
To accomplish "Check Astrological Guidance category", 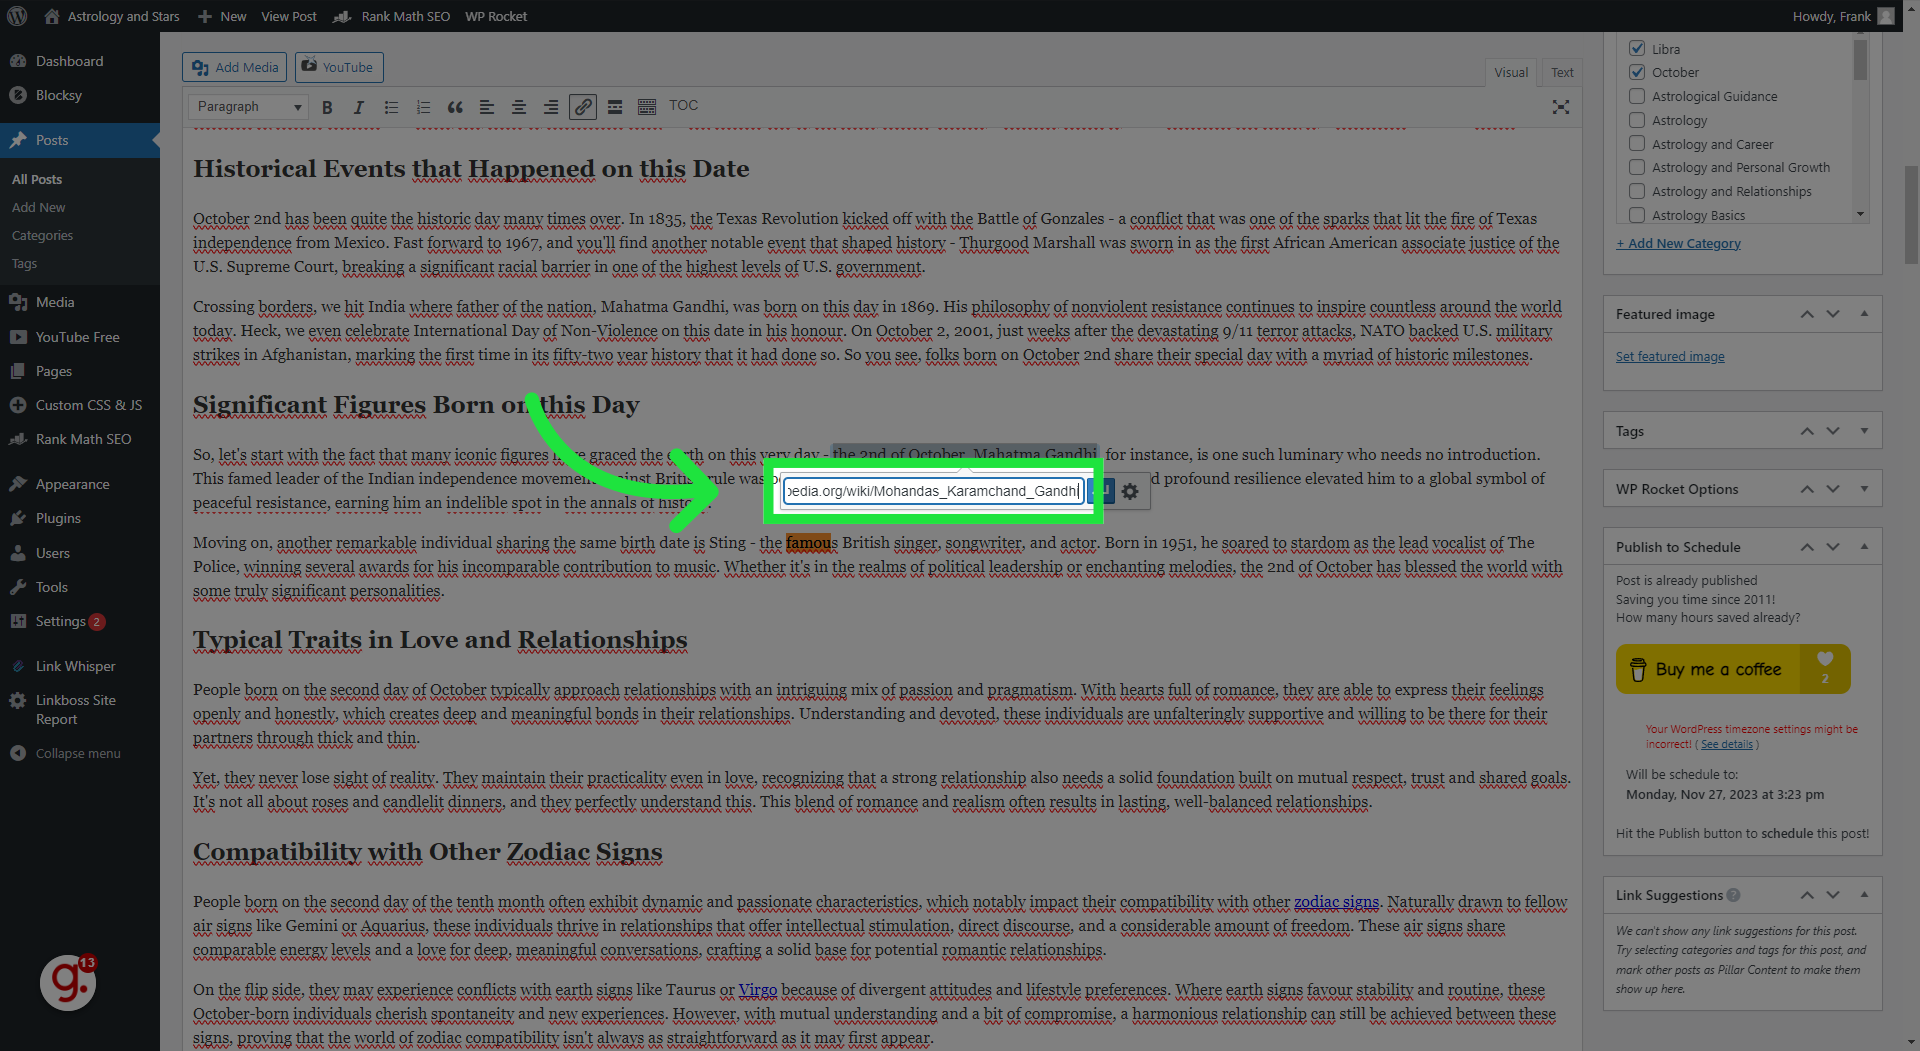I will [1637, 96].
